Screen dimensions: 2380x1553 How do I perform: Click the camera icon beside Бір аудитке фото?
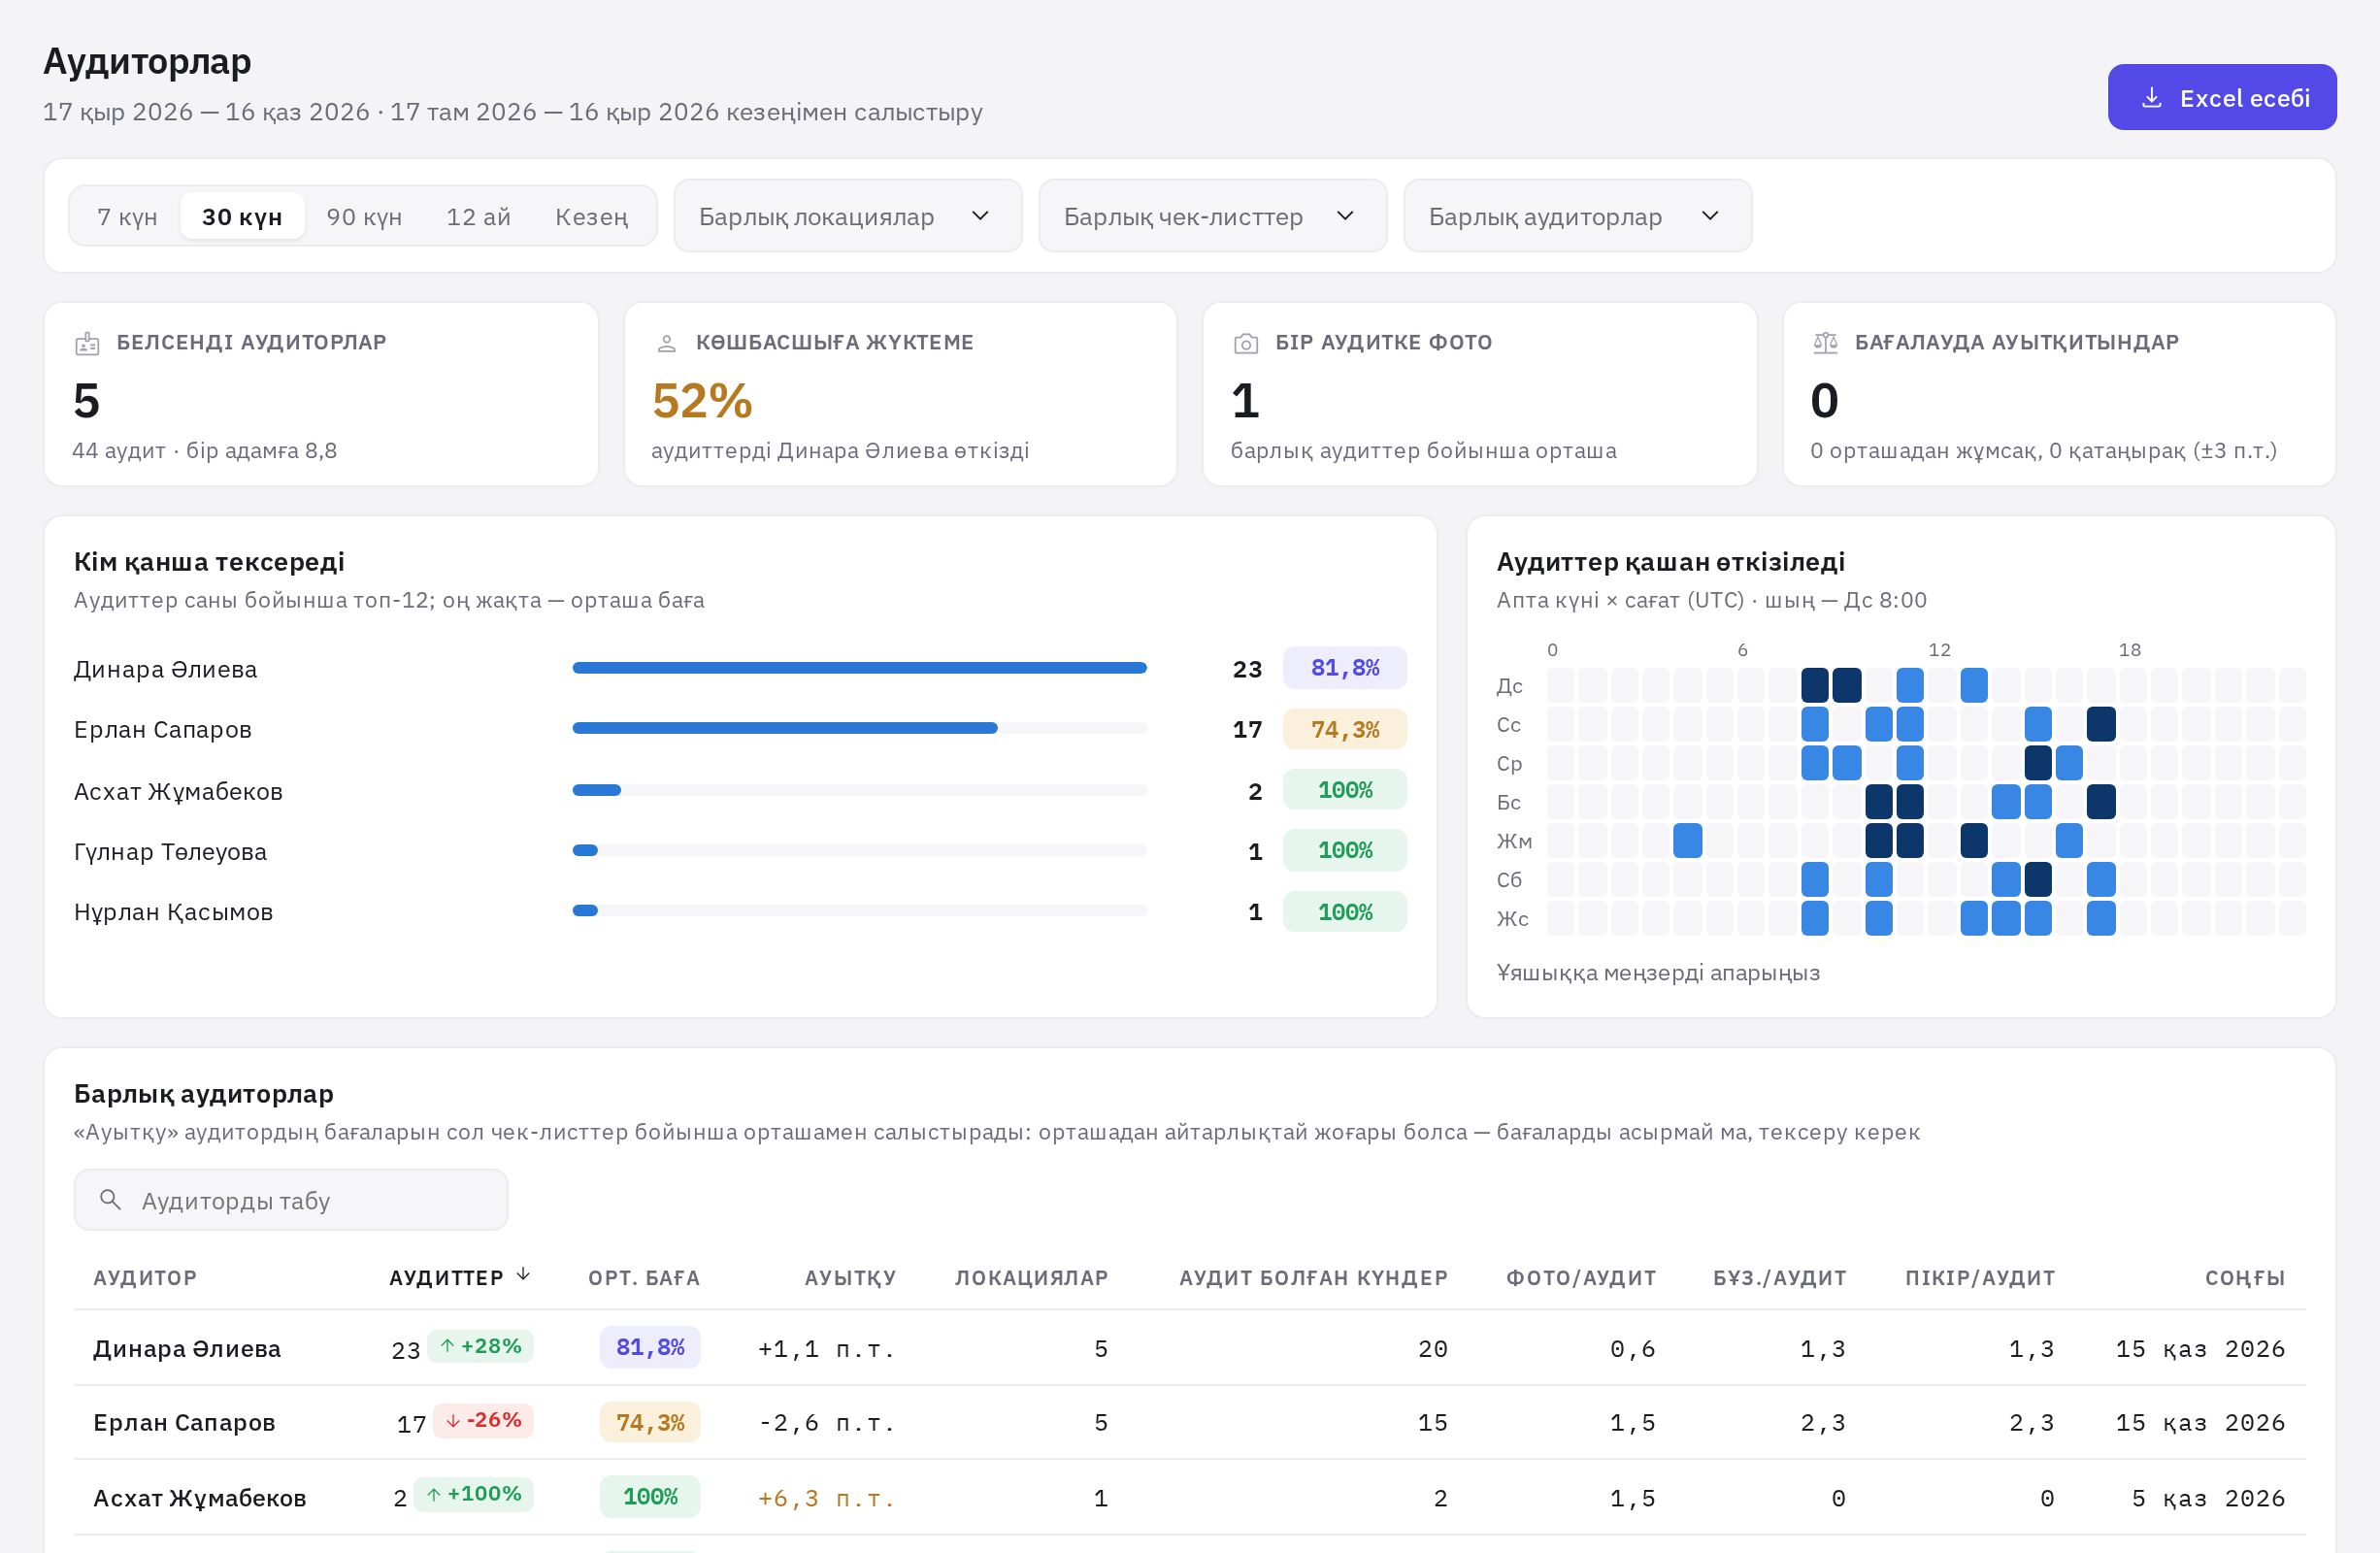(x=1246, y=344)
